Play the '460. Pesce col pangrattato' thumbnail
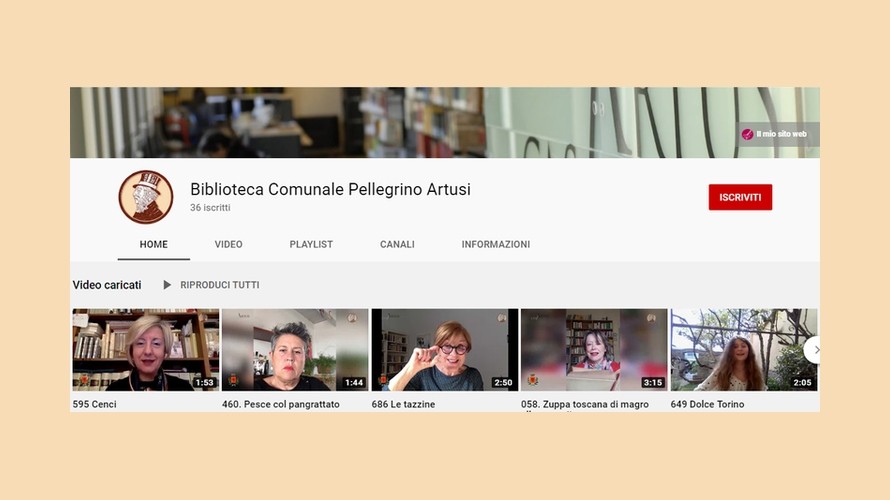890x500 pixels. coord(295,349)
